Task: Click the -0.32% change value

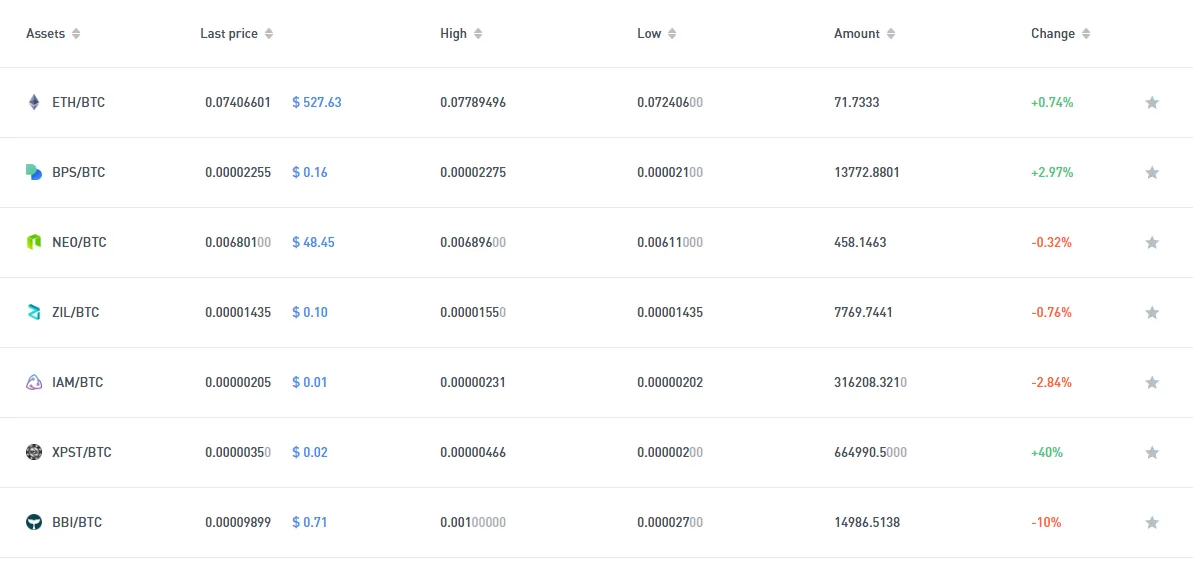Action: point(1051,242)
